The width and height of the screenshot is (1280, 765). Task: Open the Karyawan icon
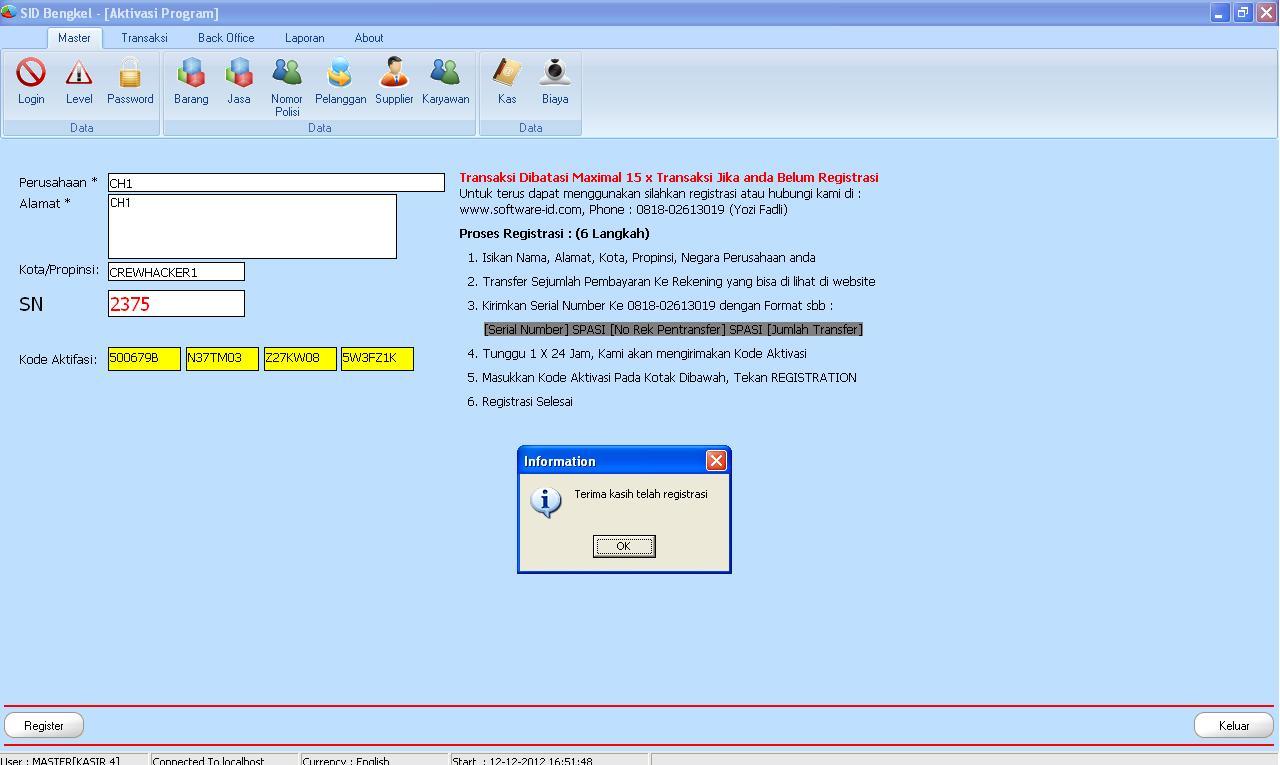tap(445, 81)
